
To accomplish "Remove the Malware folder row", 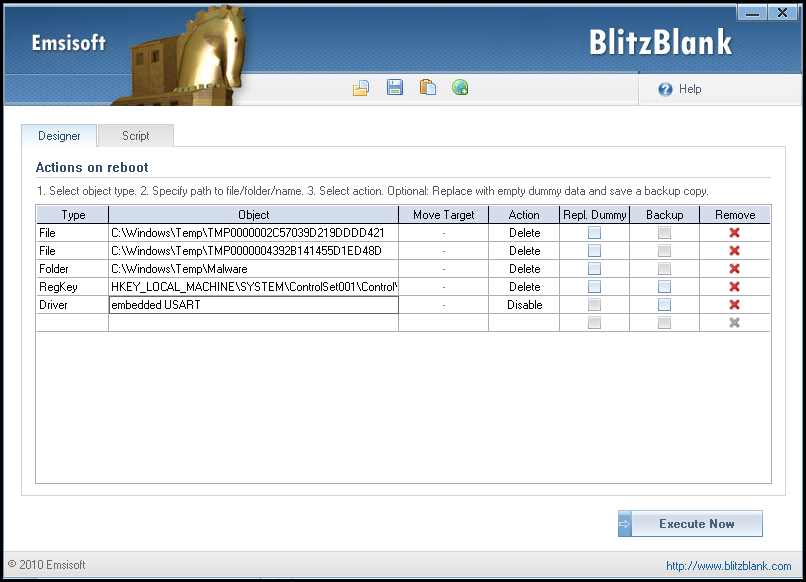I will pos(735,268).
